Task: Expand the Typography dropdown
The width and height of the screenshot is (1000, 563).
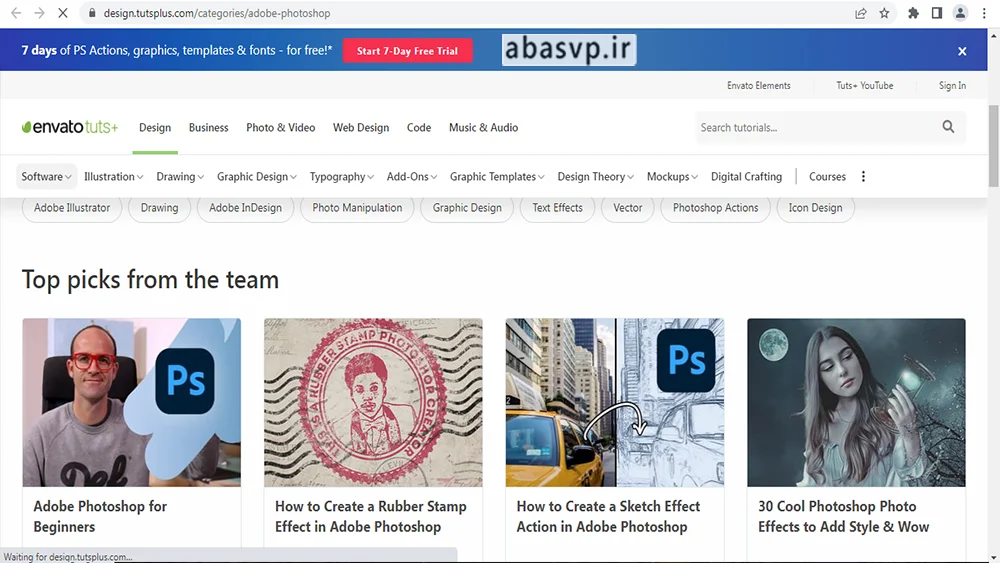Action: click(x=341, y=177)
